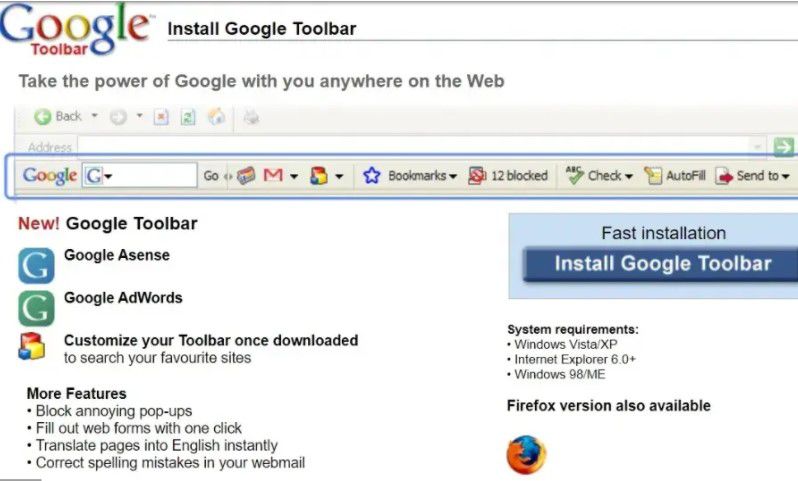Click the browser Back button
Viewport: 798px width, 481px height.
(58, 117)
